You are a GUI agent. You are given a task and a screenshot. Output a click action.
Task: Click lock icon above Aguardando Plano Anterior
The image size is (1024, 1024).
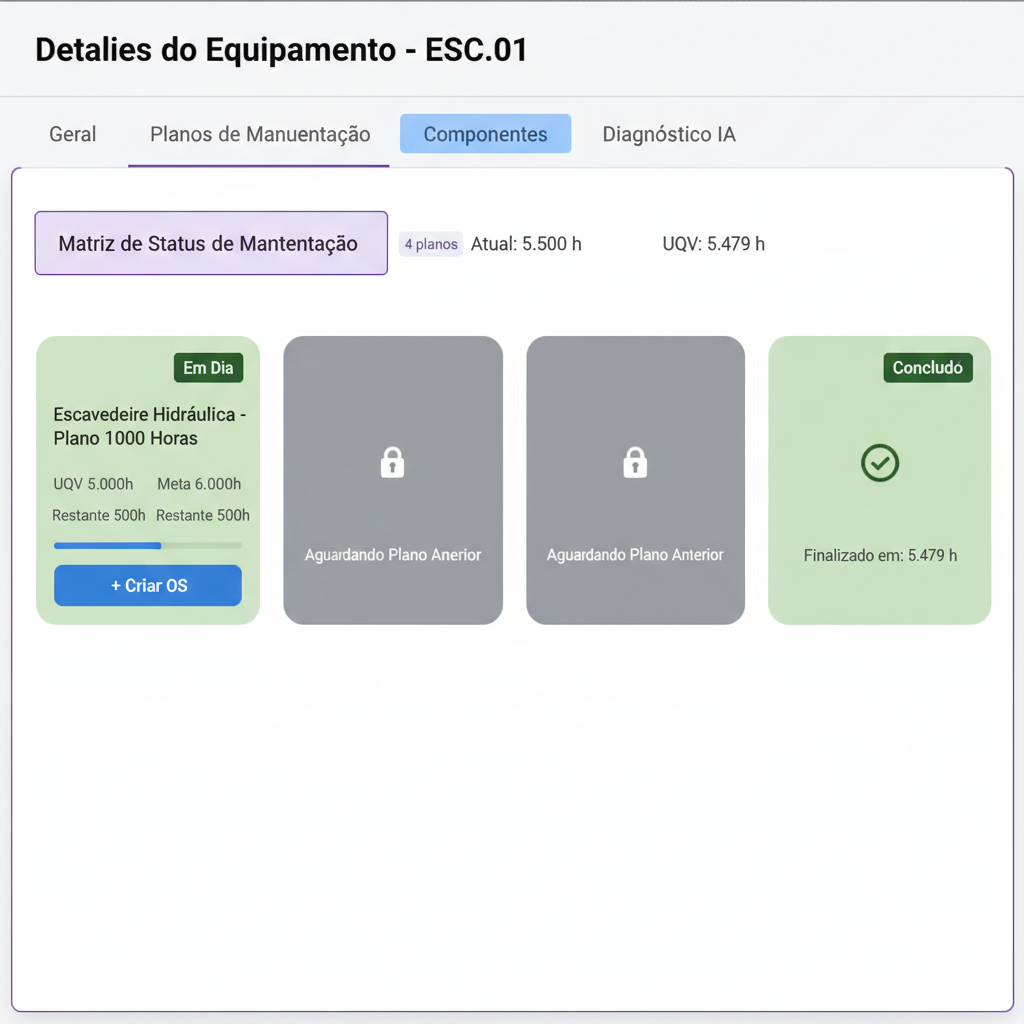(635, 462)
